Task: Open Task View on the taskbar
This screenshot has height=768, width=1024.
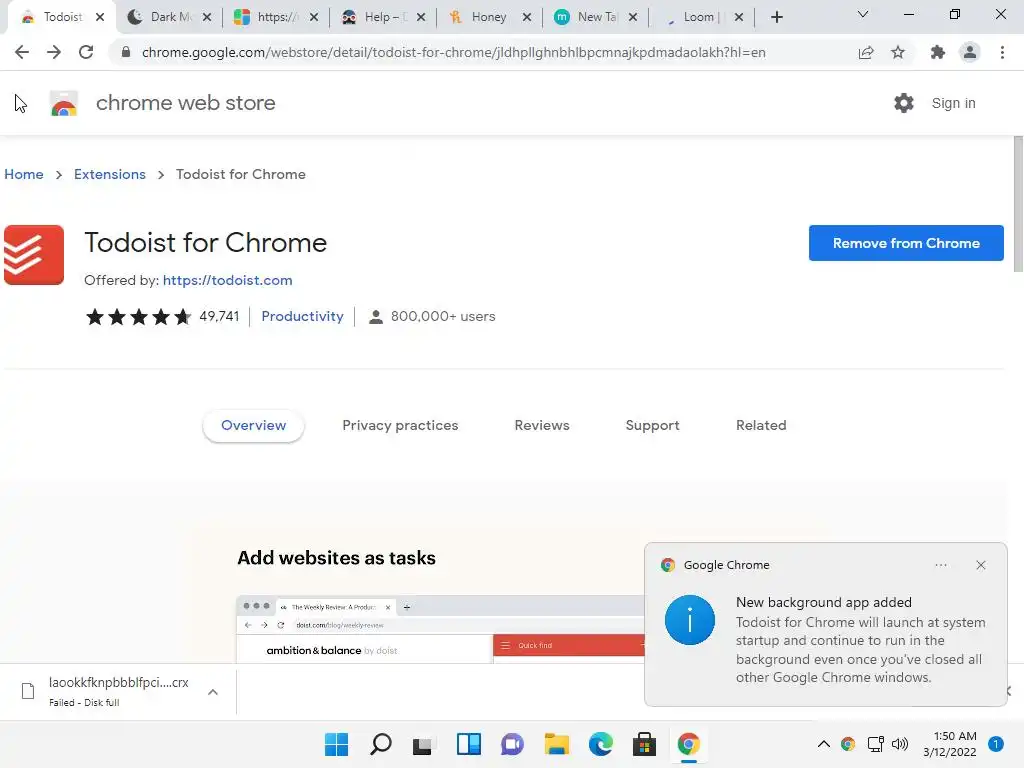Action: point(423,744)
